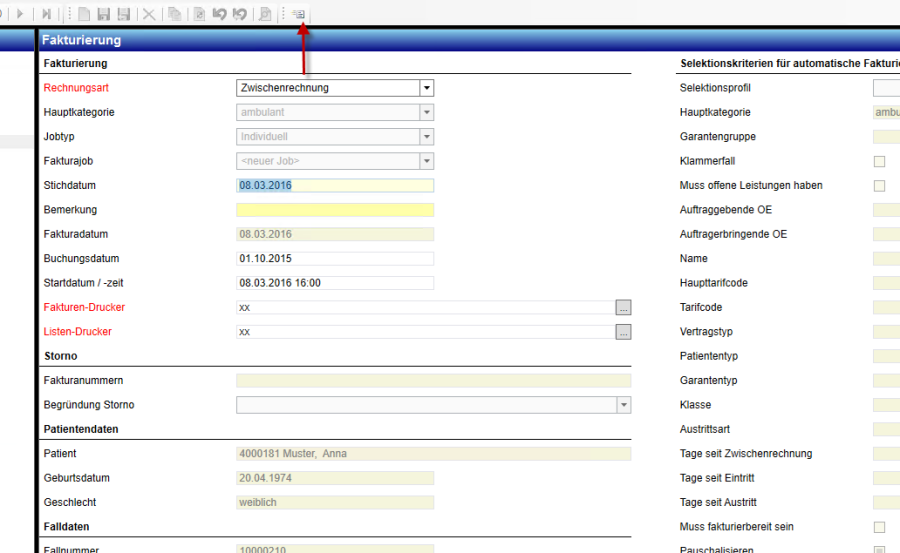Open the Jobtyp Individuell dropdown arrow
Screen dimensions: 900x553
coord(426,137)
